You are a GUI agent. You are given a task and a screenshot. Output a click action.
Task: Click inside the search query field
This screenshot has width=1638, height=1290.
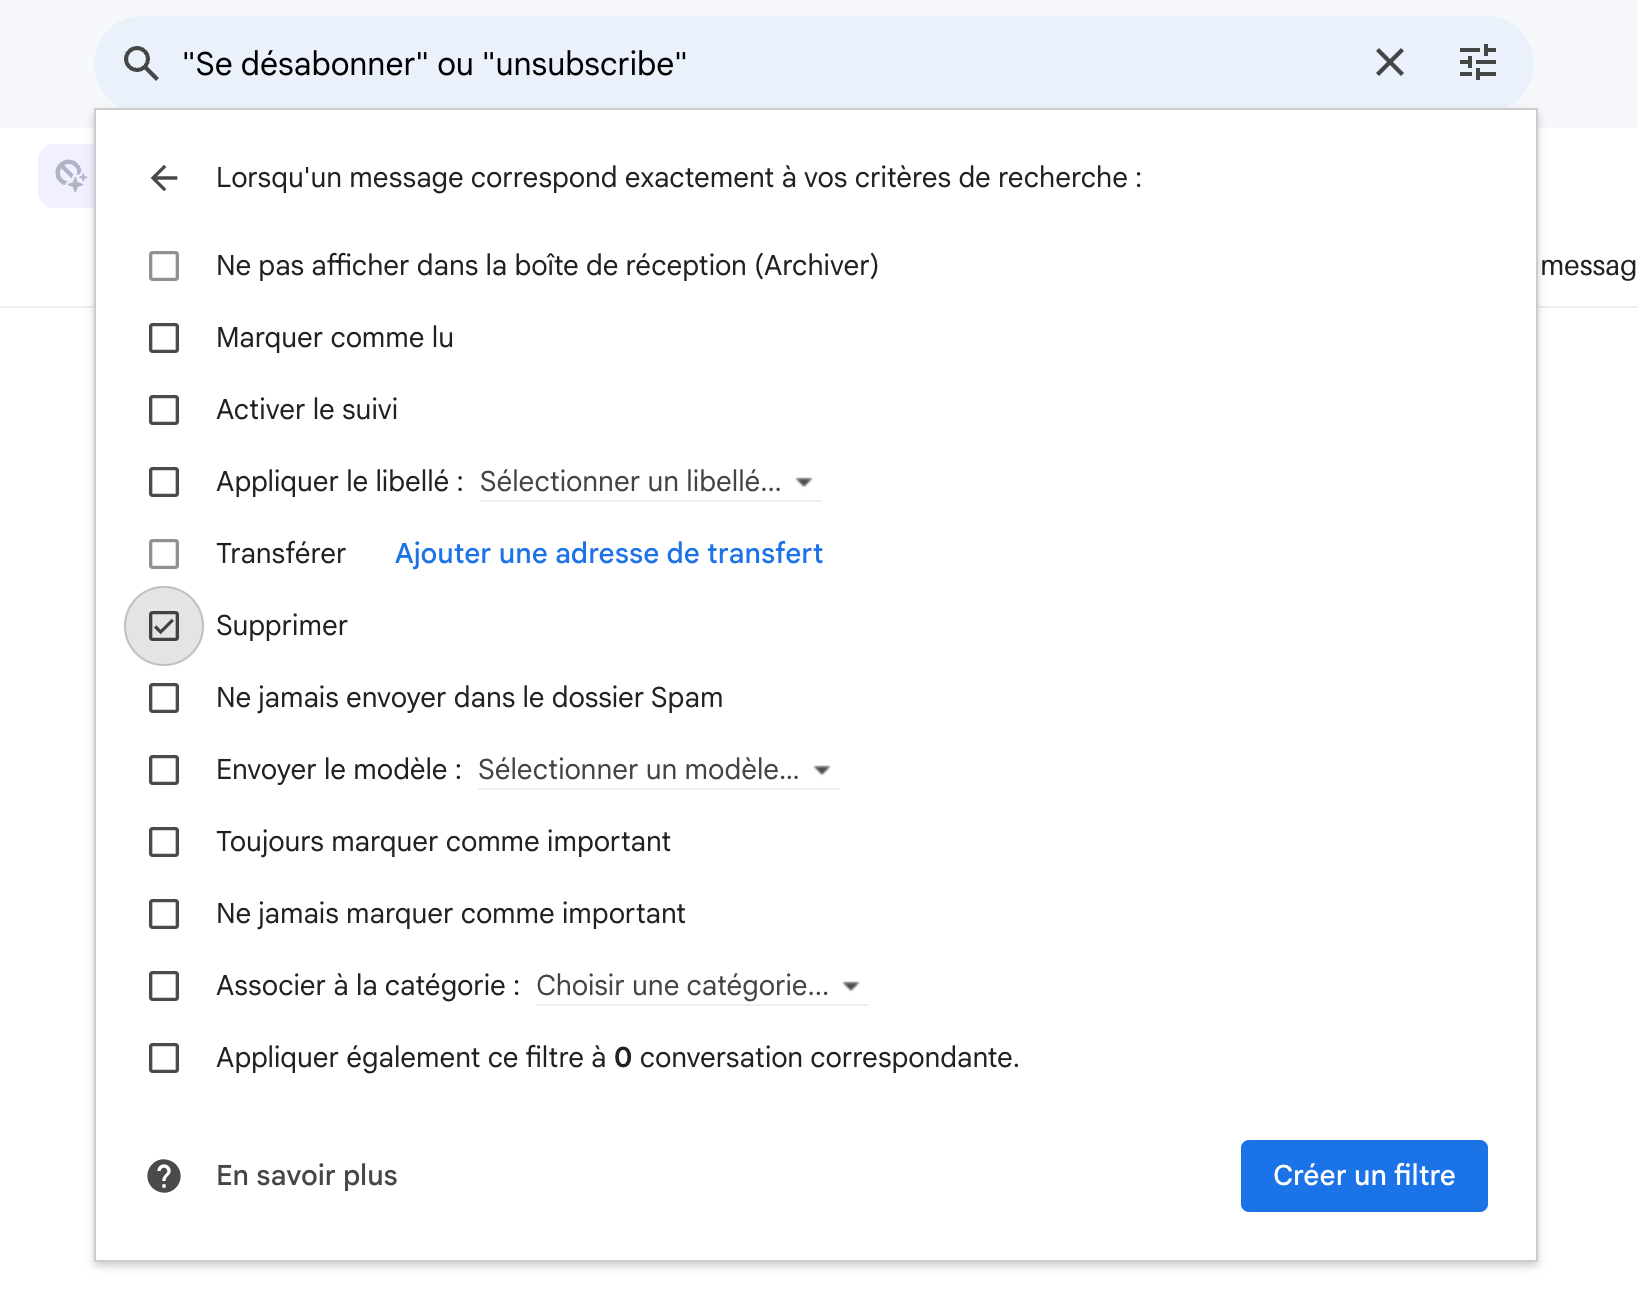[x=760, y=64]
